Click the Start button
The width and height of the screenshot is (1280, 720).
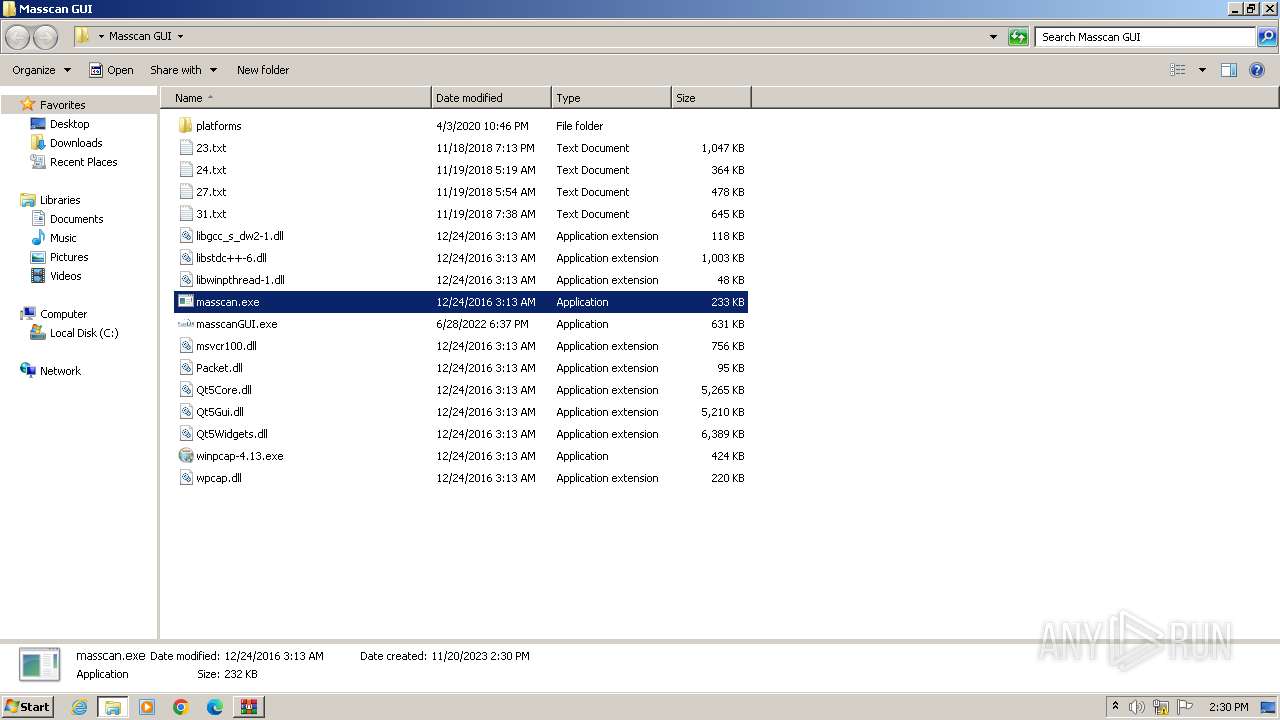click(27, 707)
